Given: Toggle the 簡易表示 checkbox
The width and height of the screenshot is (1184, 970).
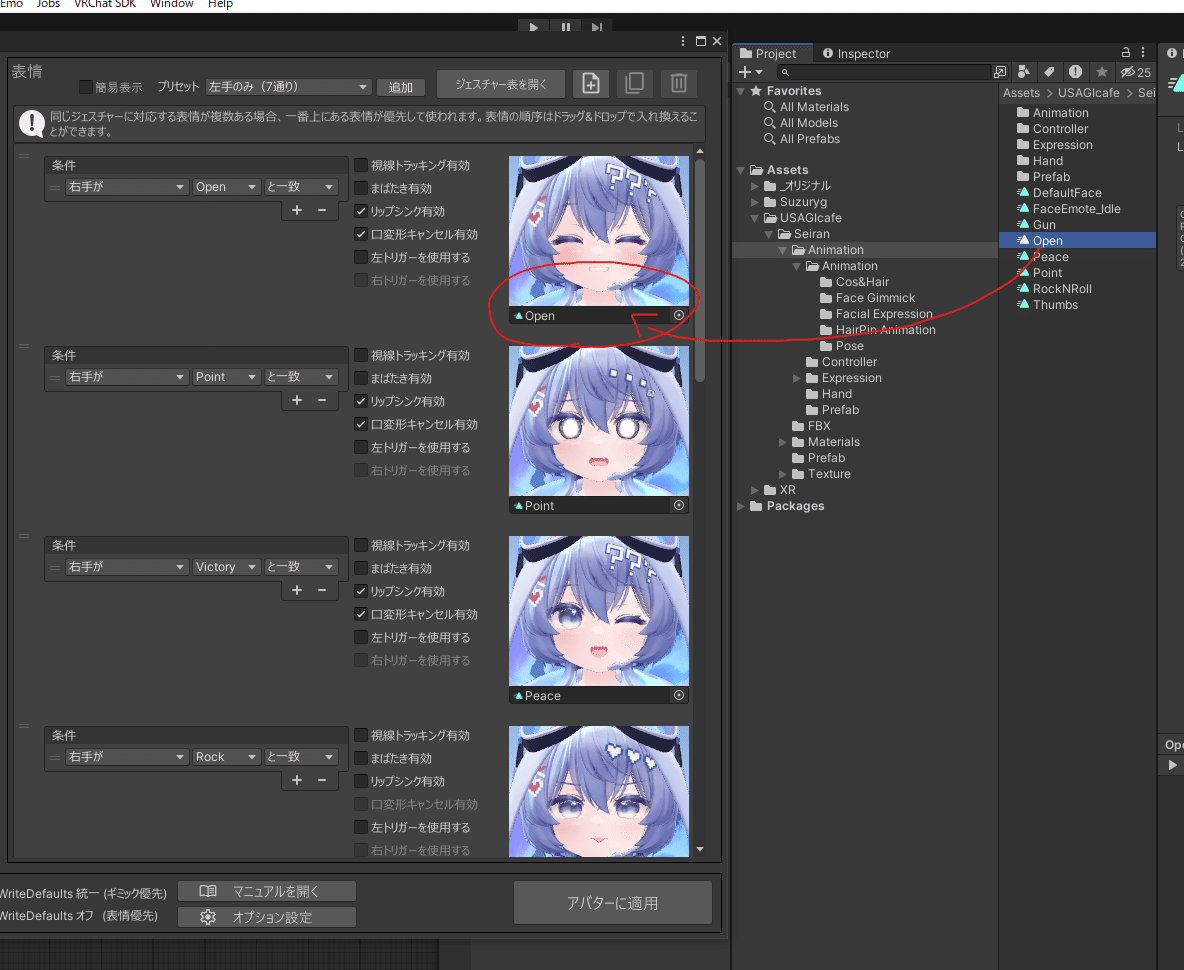Looking at the screenshot, I should point(85,87).
